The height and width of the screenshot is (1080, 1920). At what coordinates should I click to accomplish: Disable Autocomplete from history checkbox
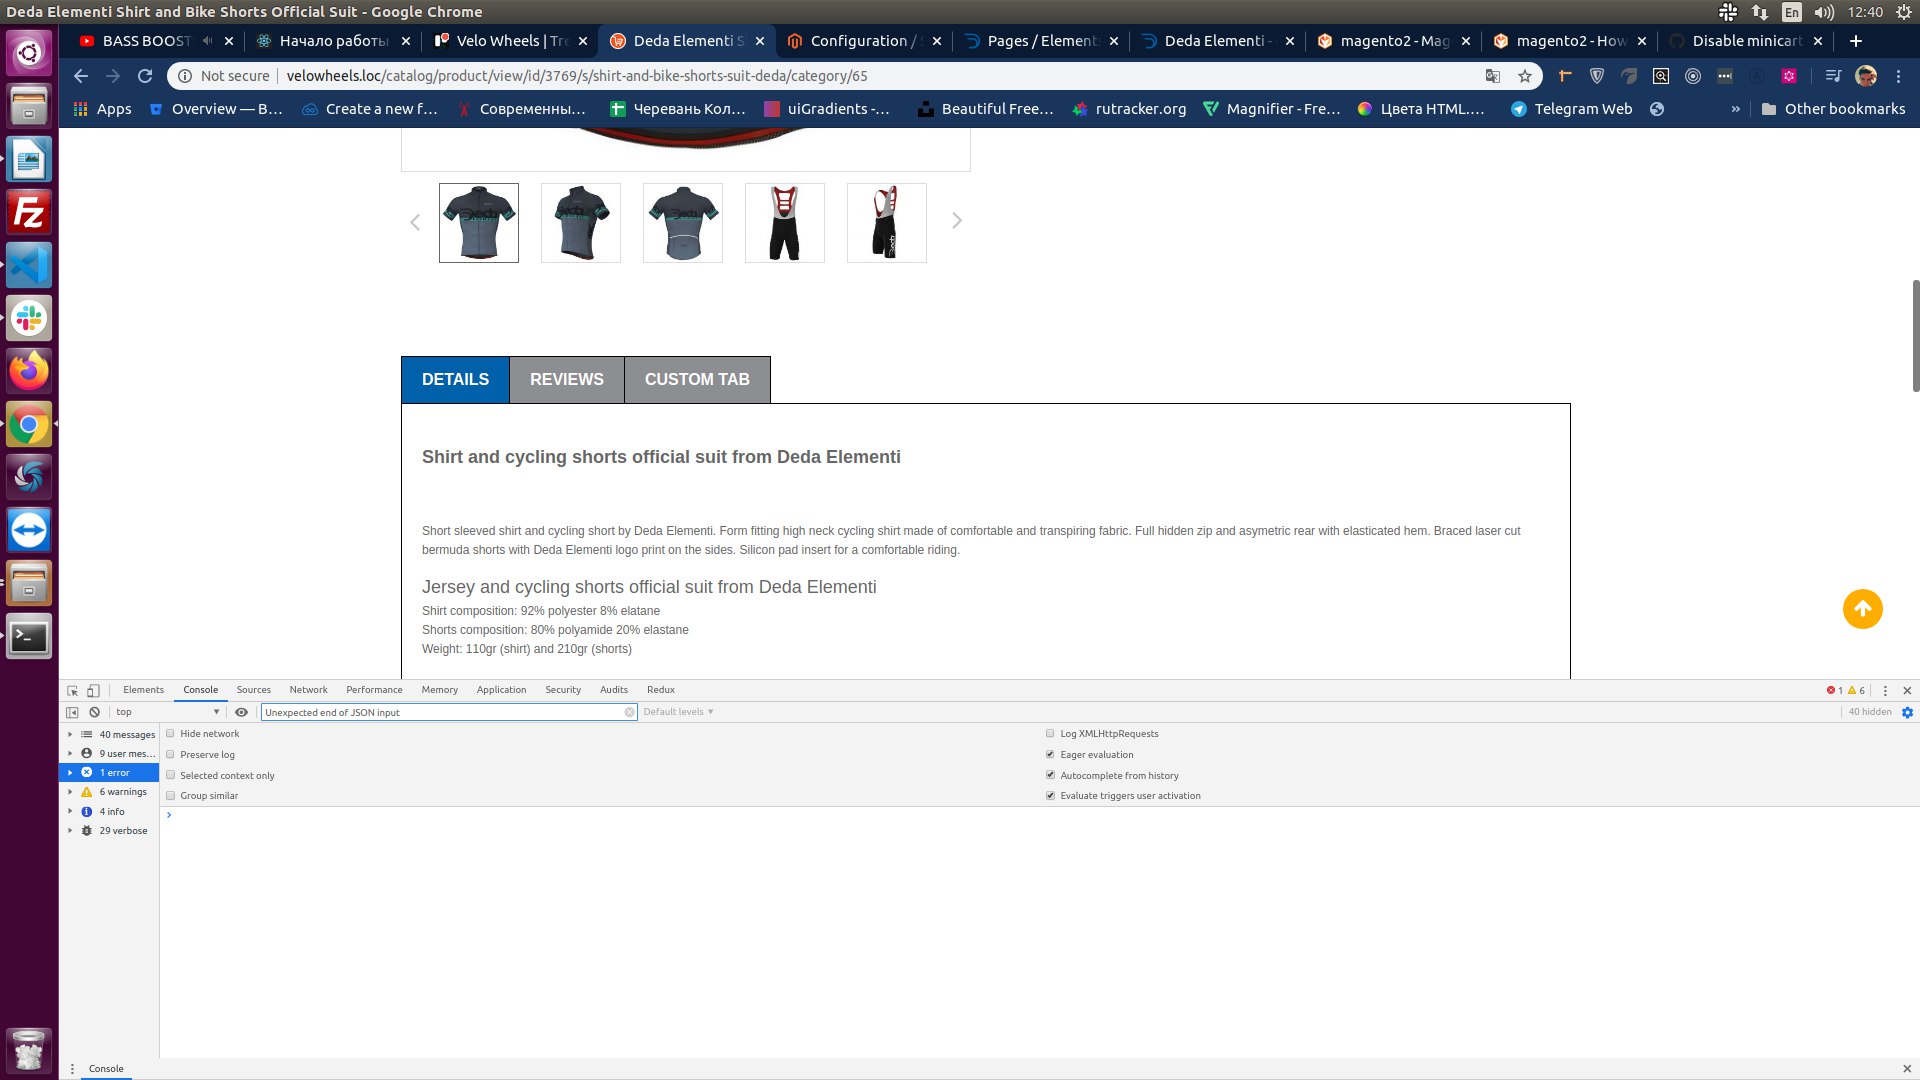[x=1050, y=775]
